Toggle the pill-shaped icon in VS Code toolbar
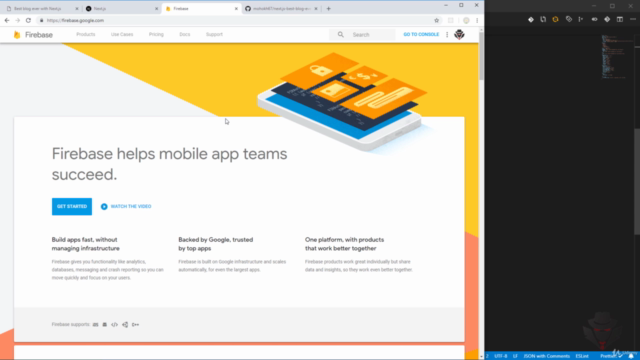 (594, 19)
